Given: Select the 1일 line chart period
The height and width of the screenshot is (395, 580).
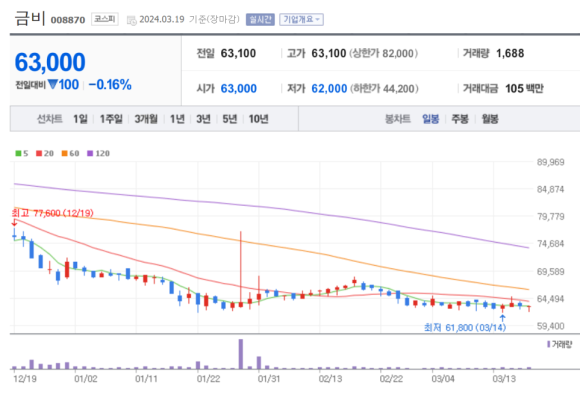Looking at the screenshot, I should pos(80,119).
